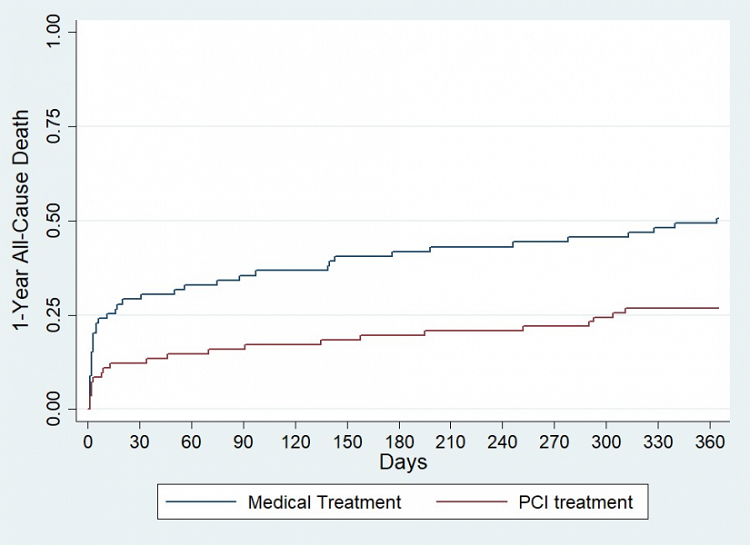The width and height of the screenshot is (750, 545).
Task: Click the 180 day x-axis tick label
Action: 399,441
